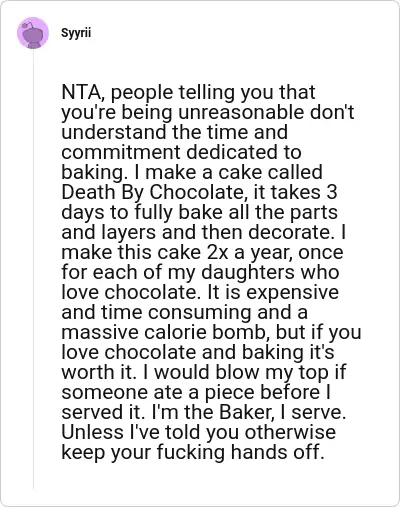
Task: Click the word understand in the comment
Action: (x=114, y=132)
